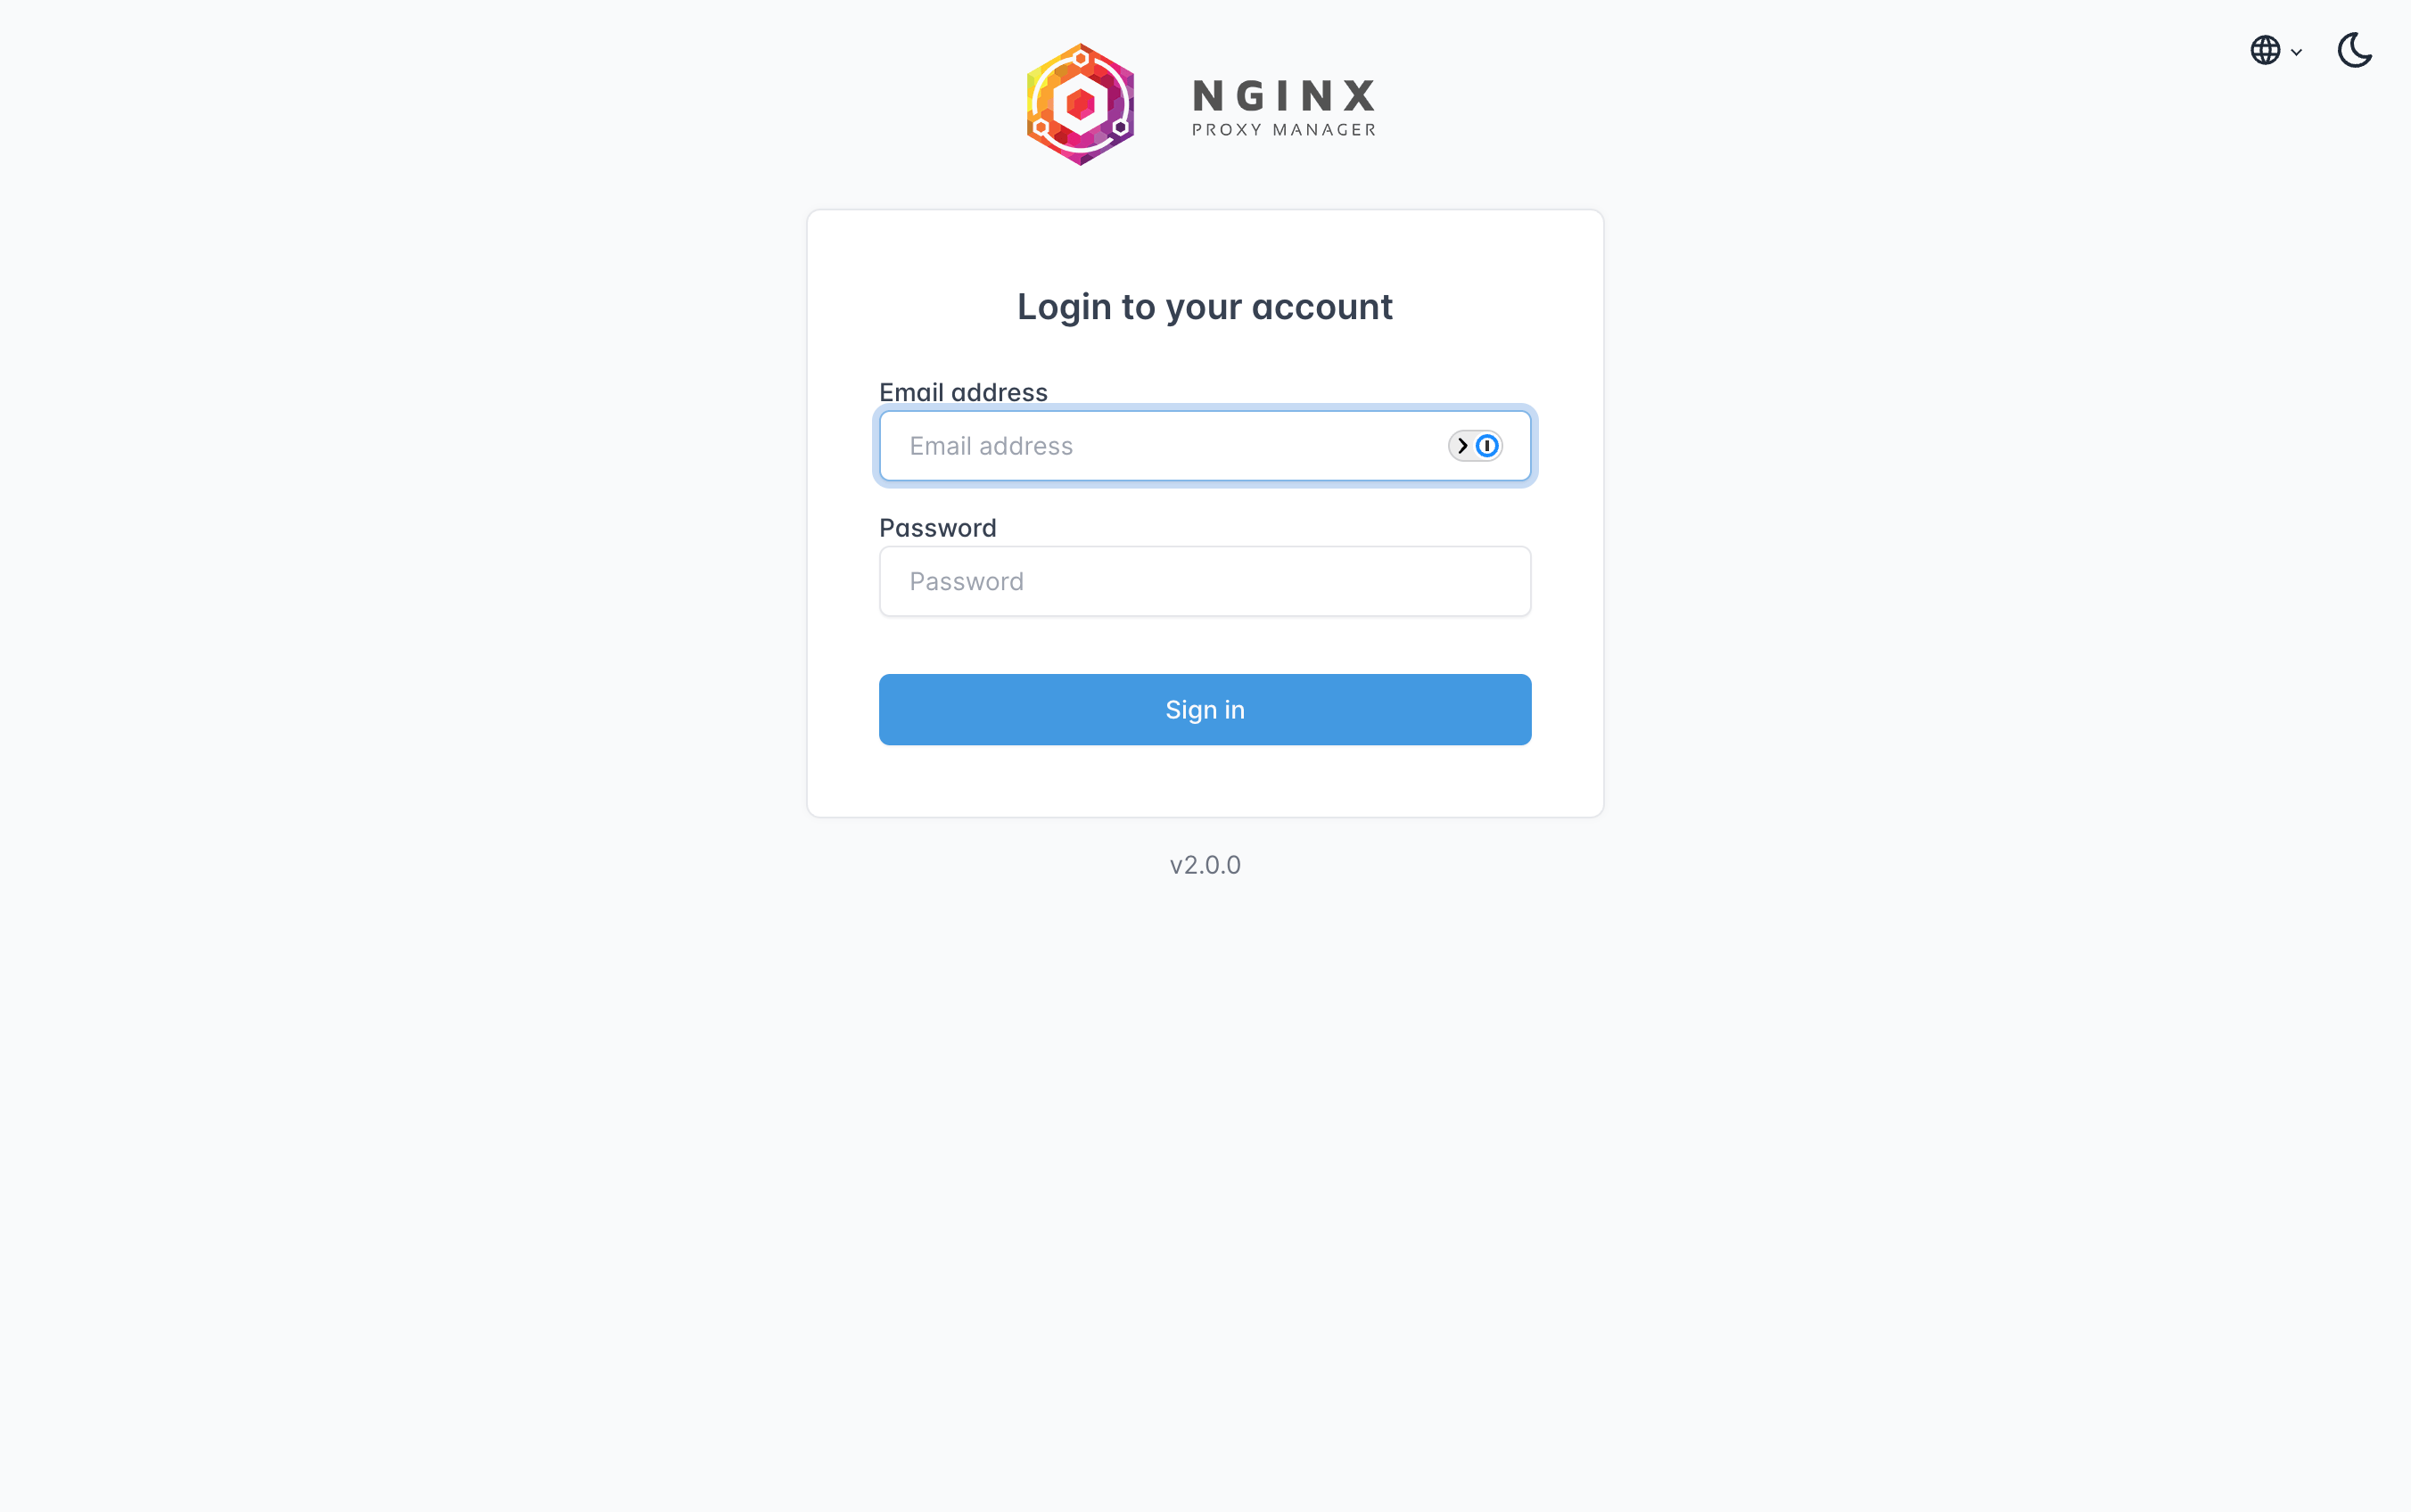Click the hexagonal Nginx Proxy Manager logo

(1080, 104)
